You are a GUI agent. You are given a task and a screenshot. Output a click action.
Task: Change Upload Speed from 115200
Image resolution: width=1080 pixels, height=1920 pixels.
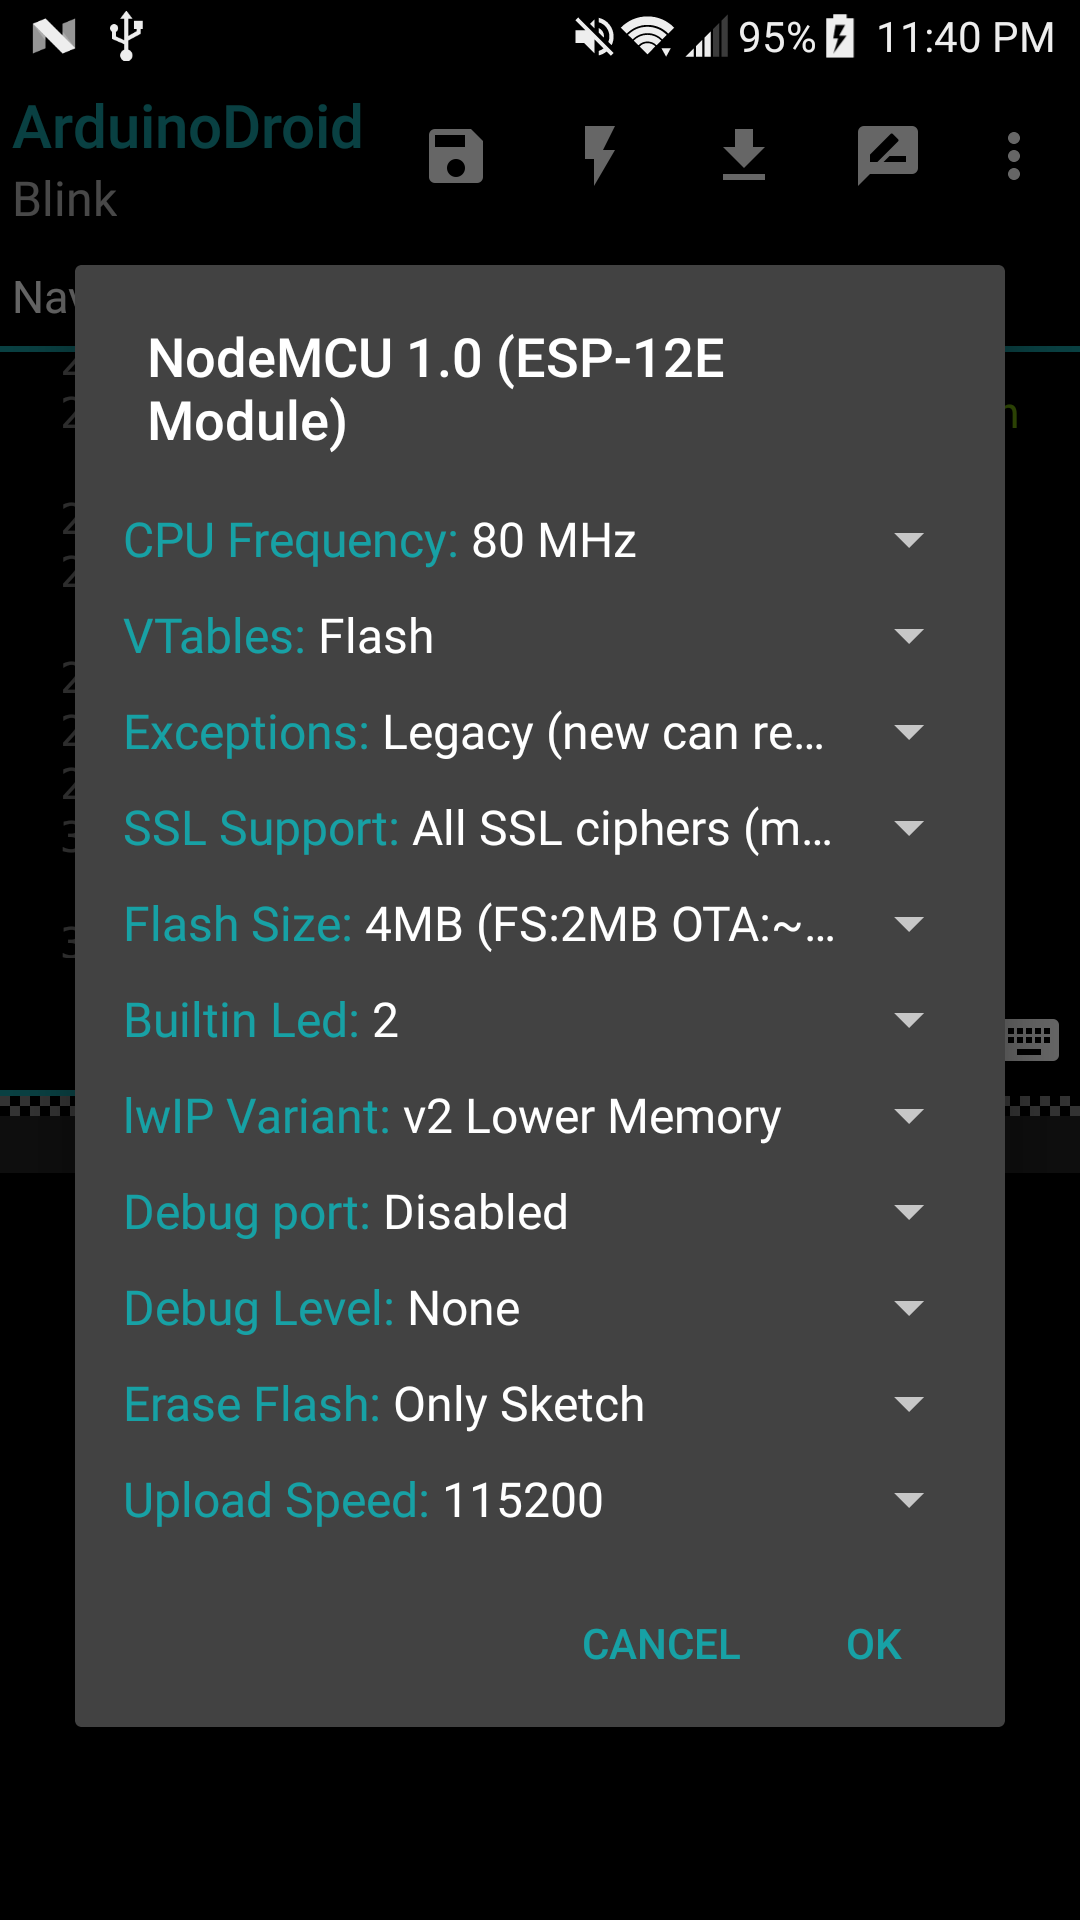(x=908, y=1499)
